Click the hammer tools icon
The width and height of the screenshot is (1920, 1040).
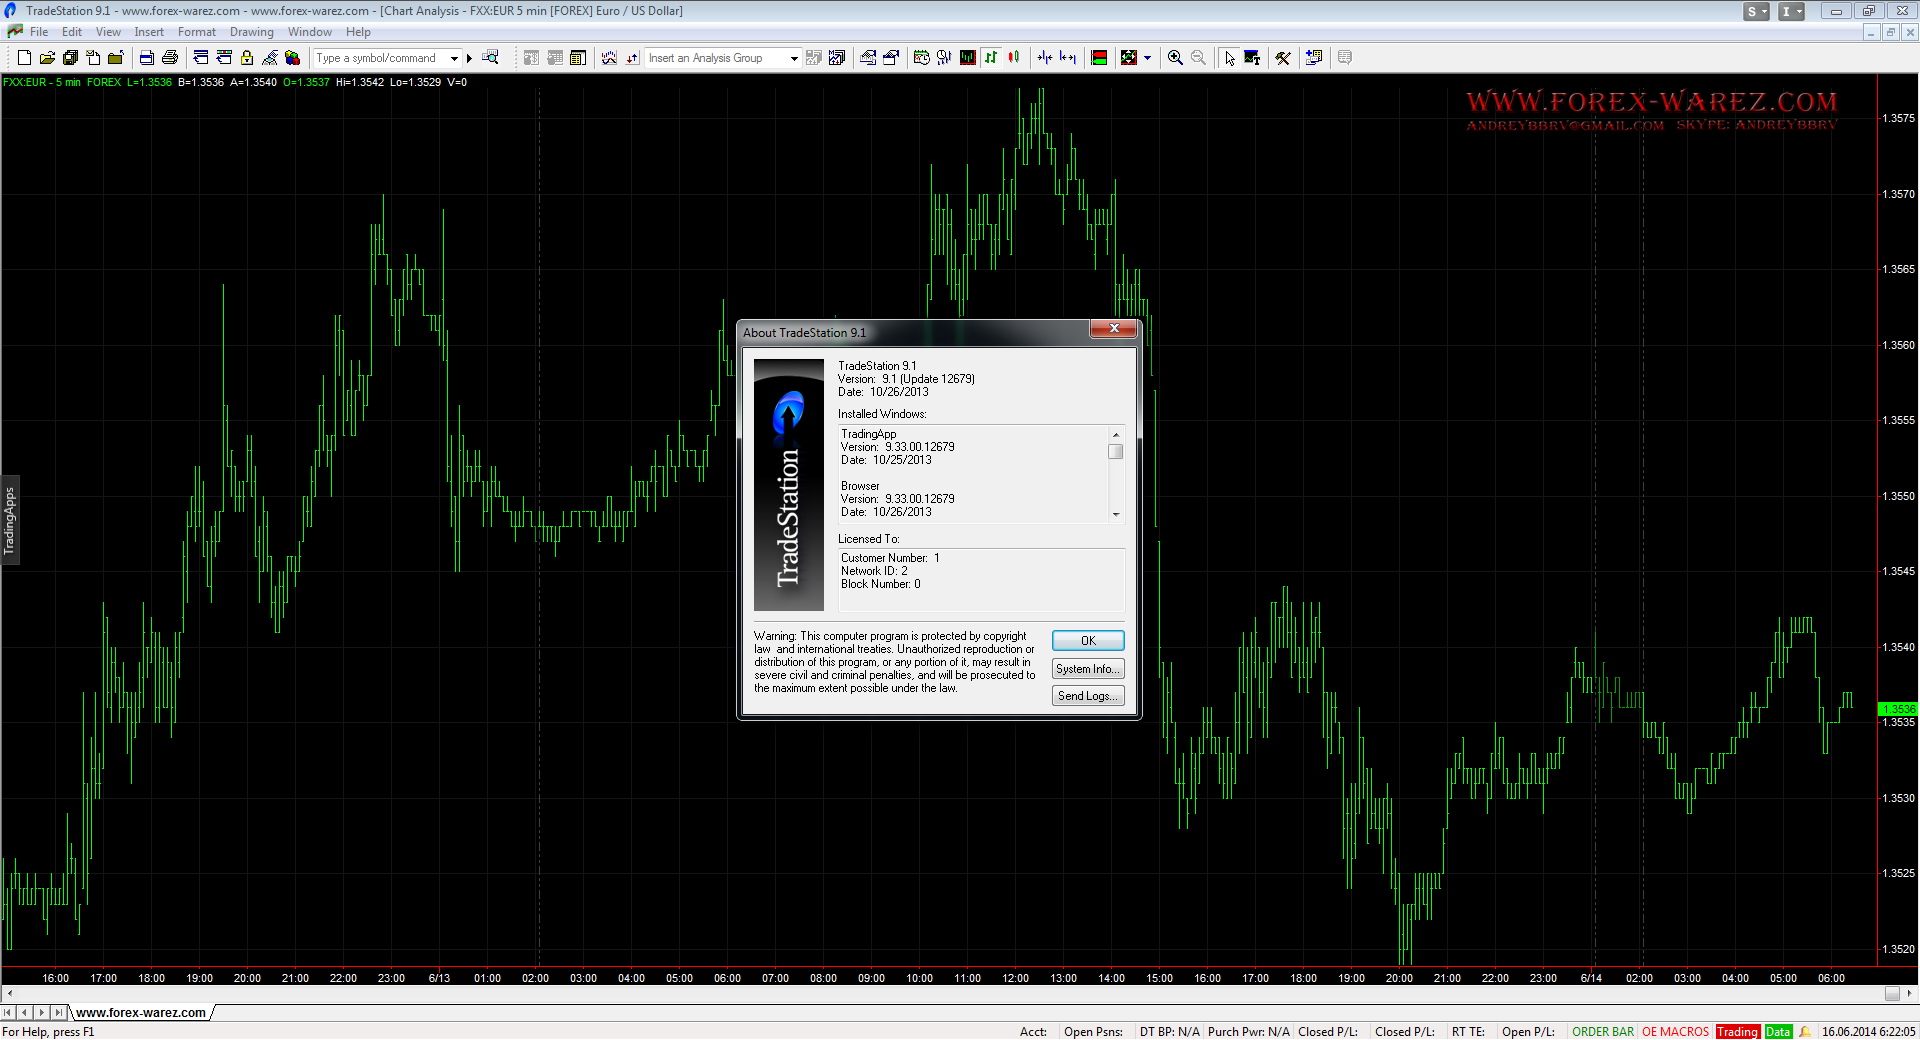[1283, 58]
